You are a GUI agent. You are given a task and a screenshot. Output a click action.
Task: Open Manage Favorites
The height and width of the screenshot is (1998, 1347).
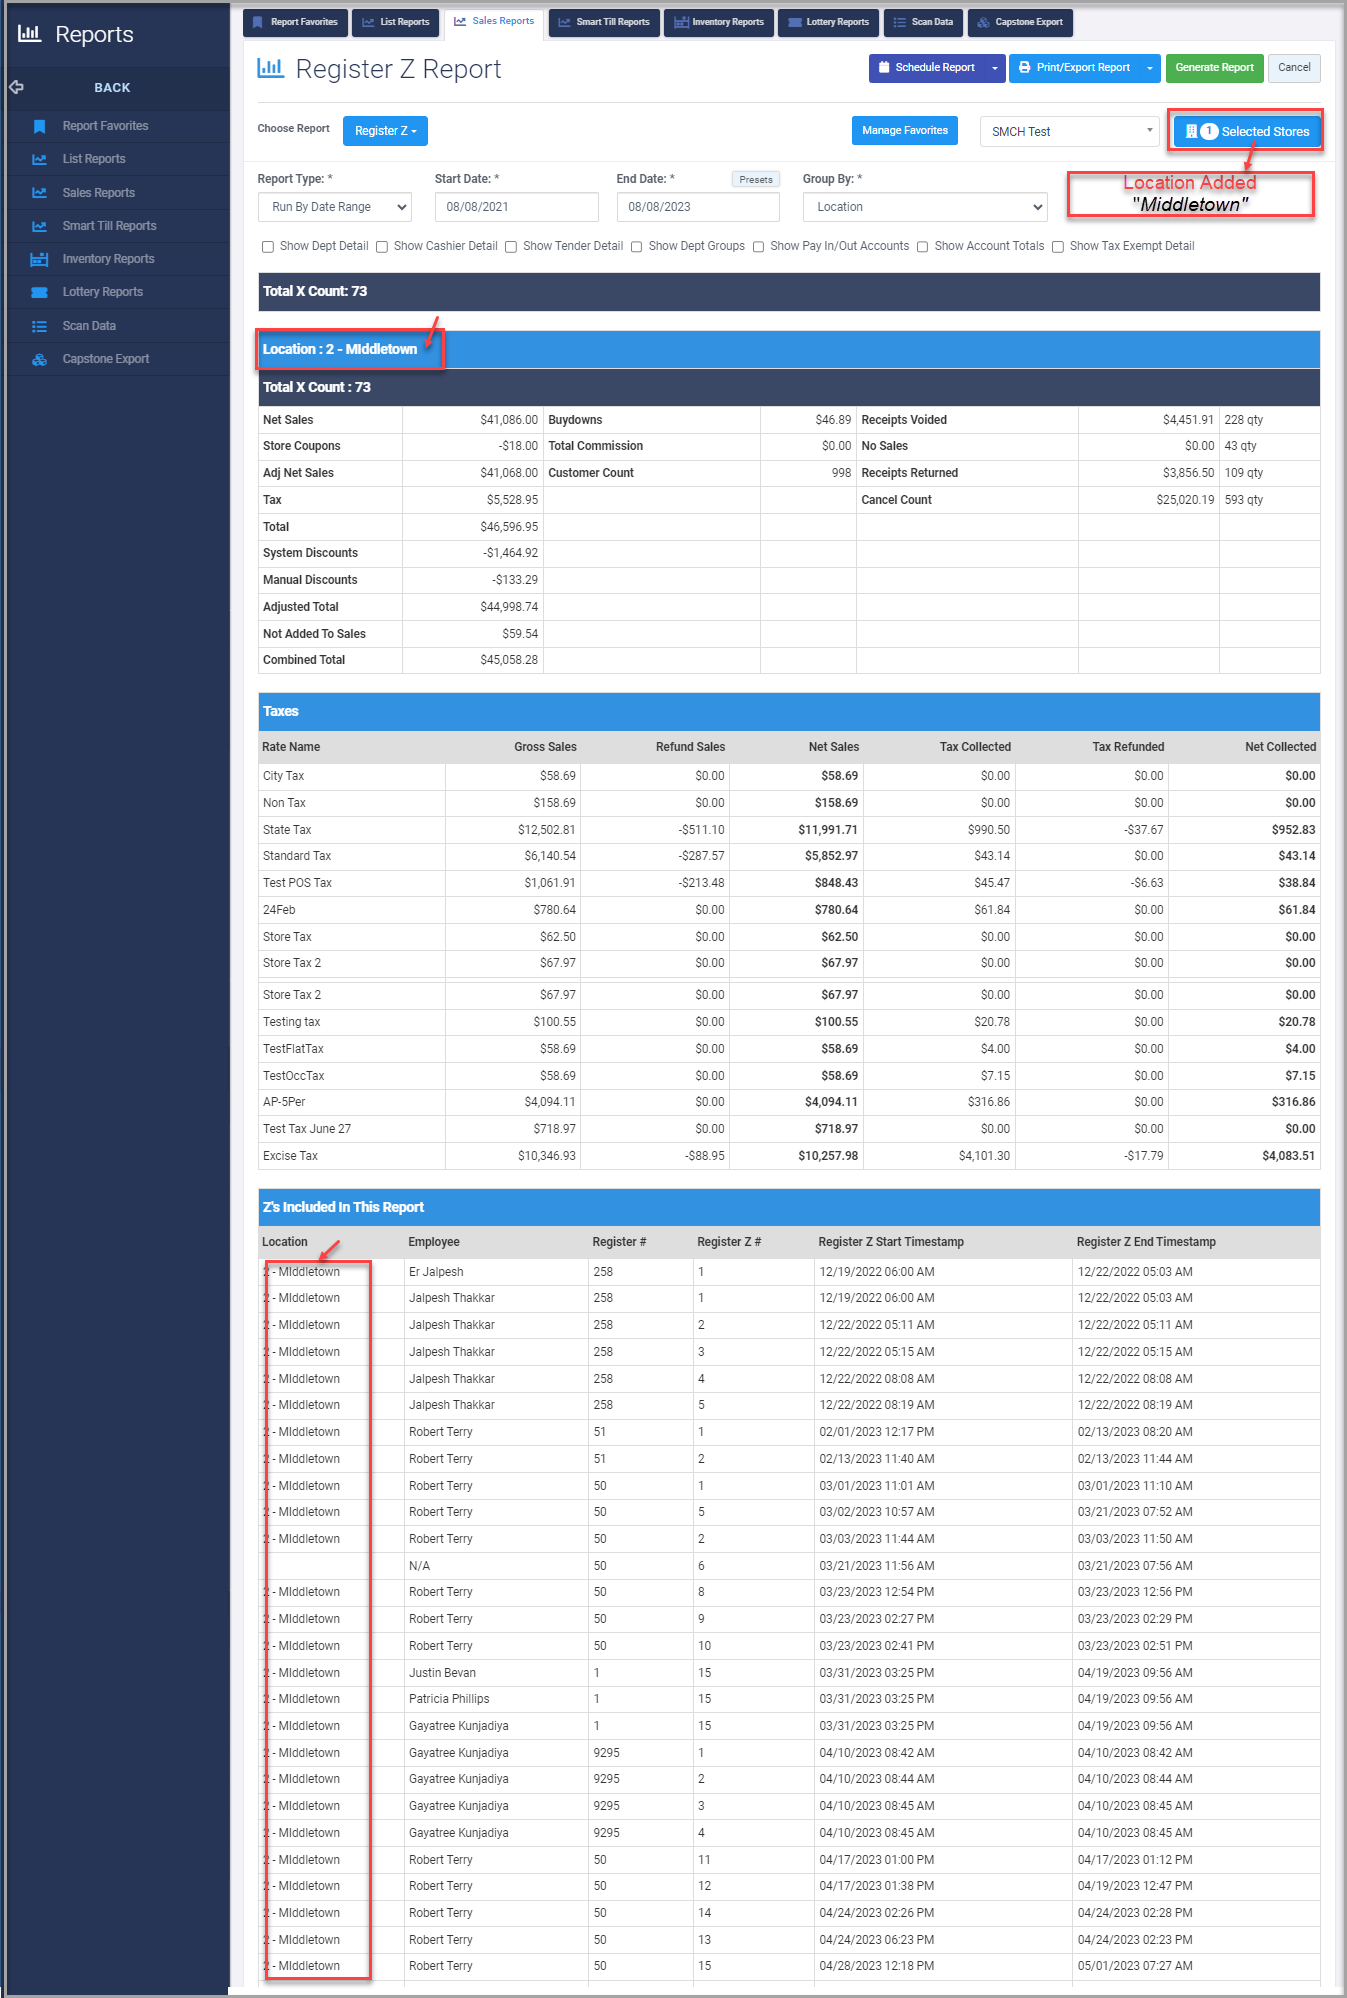pyautogui.click(x=905, y=131)
